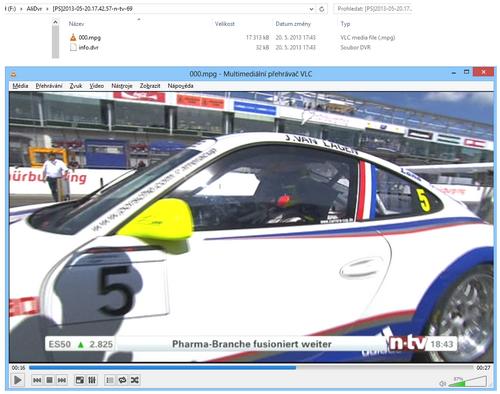The image size is (500, 394).
Task: Expand breadcrumb arrow after AliDvr
Action: (47, 9)
